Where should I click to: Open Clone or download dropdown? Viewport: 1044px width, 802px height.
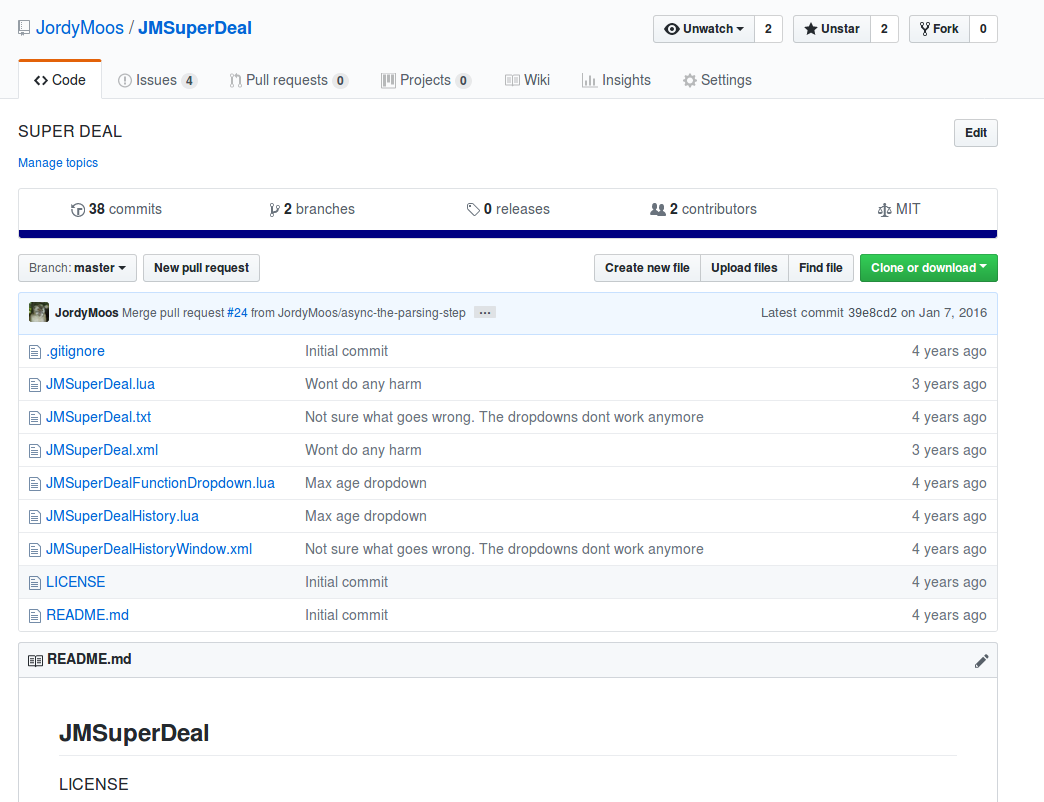pos(928,268)
